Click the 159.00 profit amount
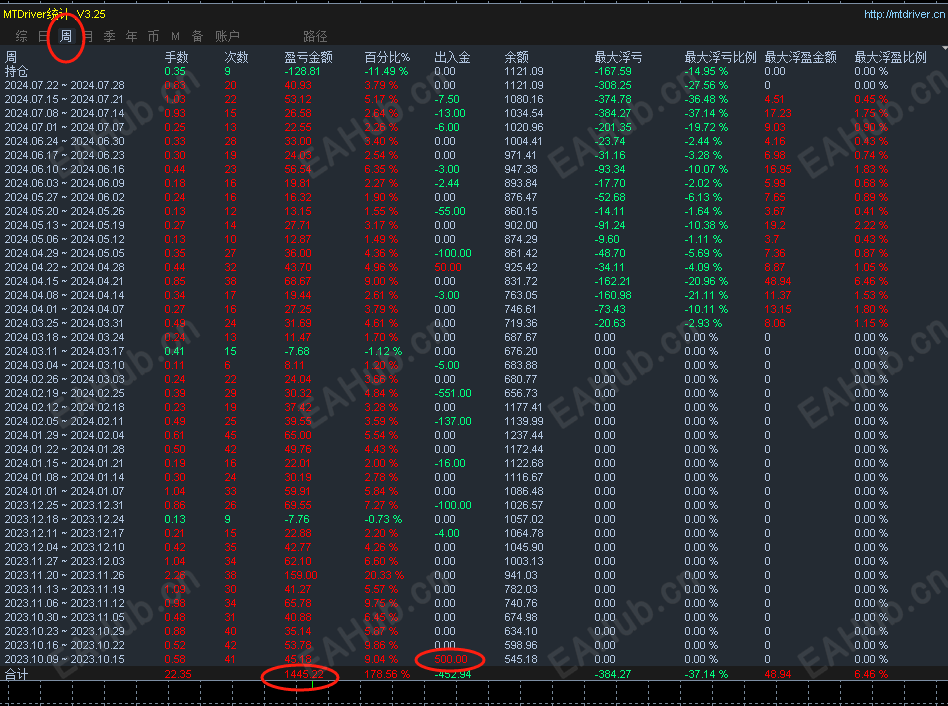This screenshot has width=948, height=706. pos(301,575)
